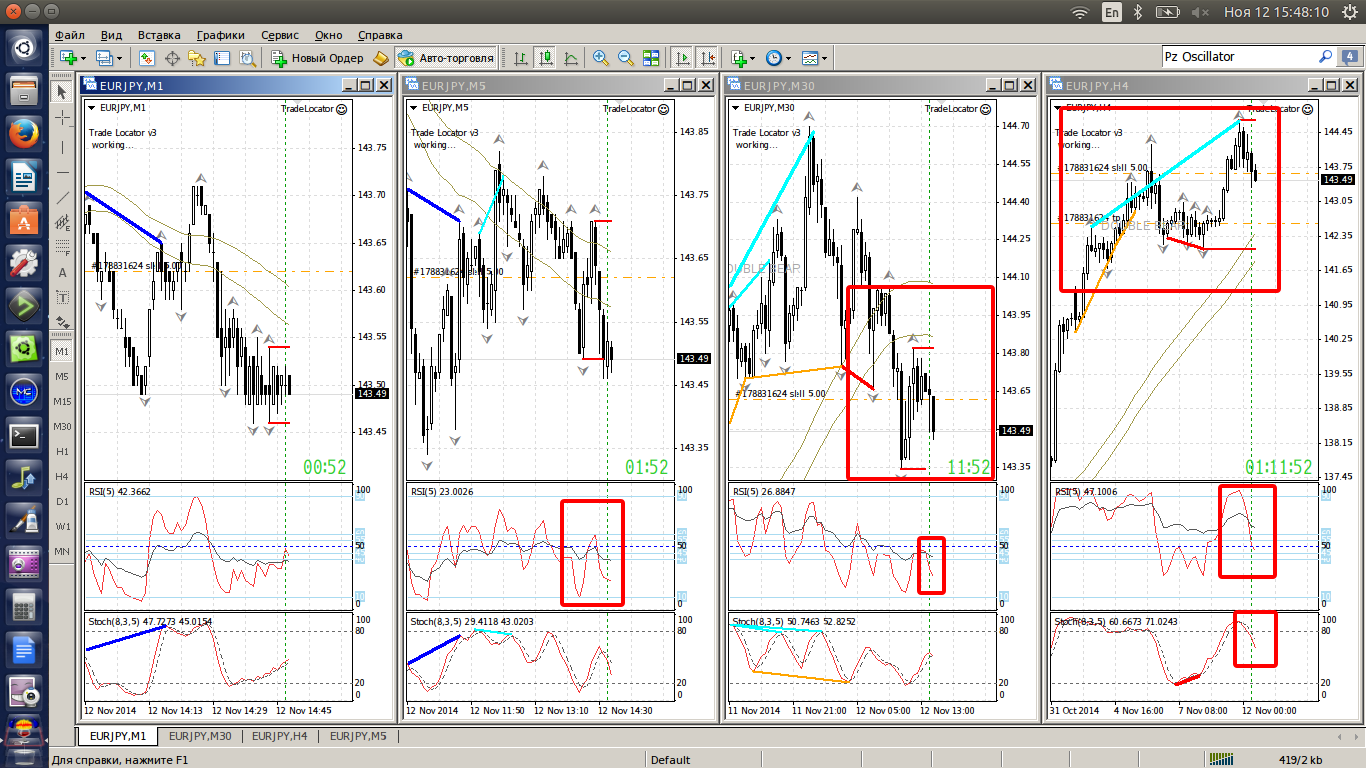Click the search magnifier icon
This screenshot has width=1366, height=768.
click(1326, 57)
